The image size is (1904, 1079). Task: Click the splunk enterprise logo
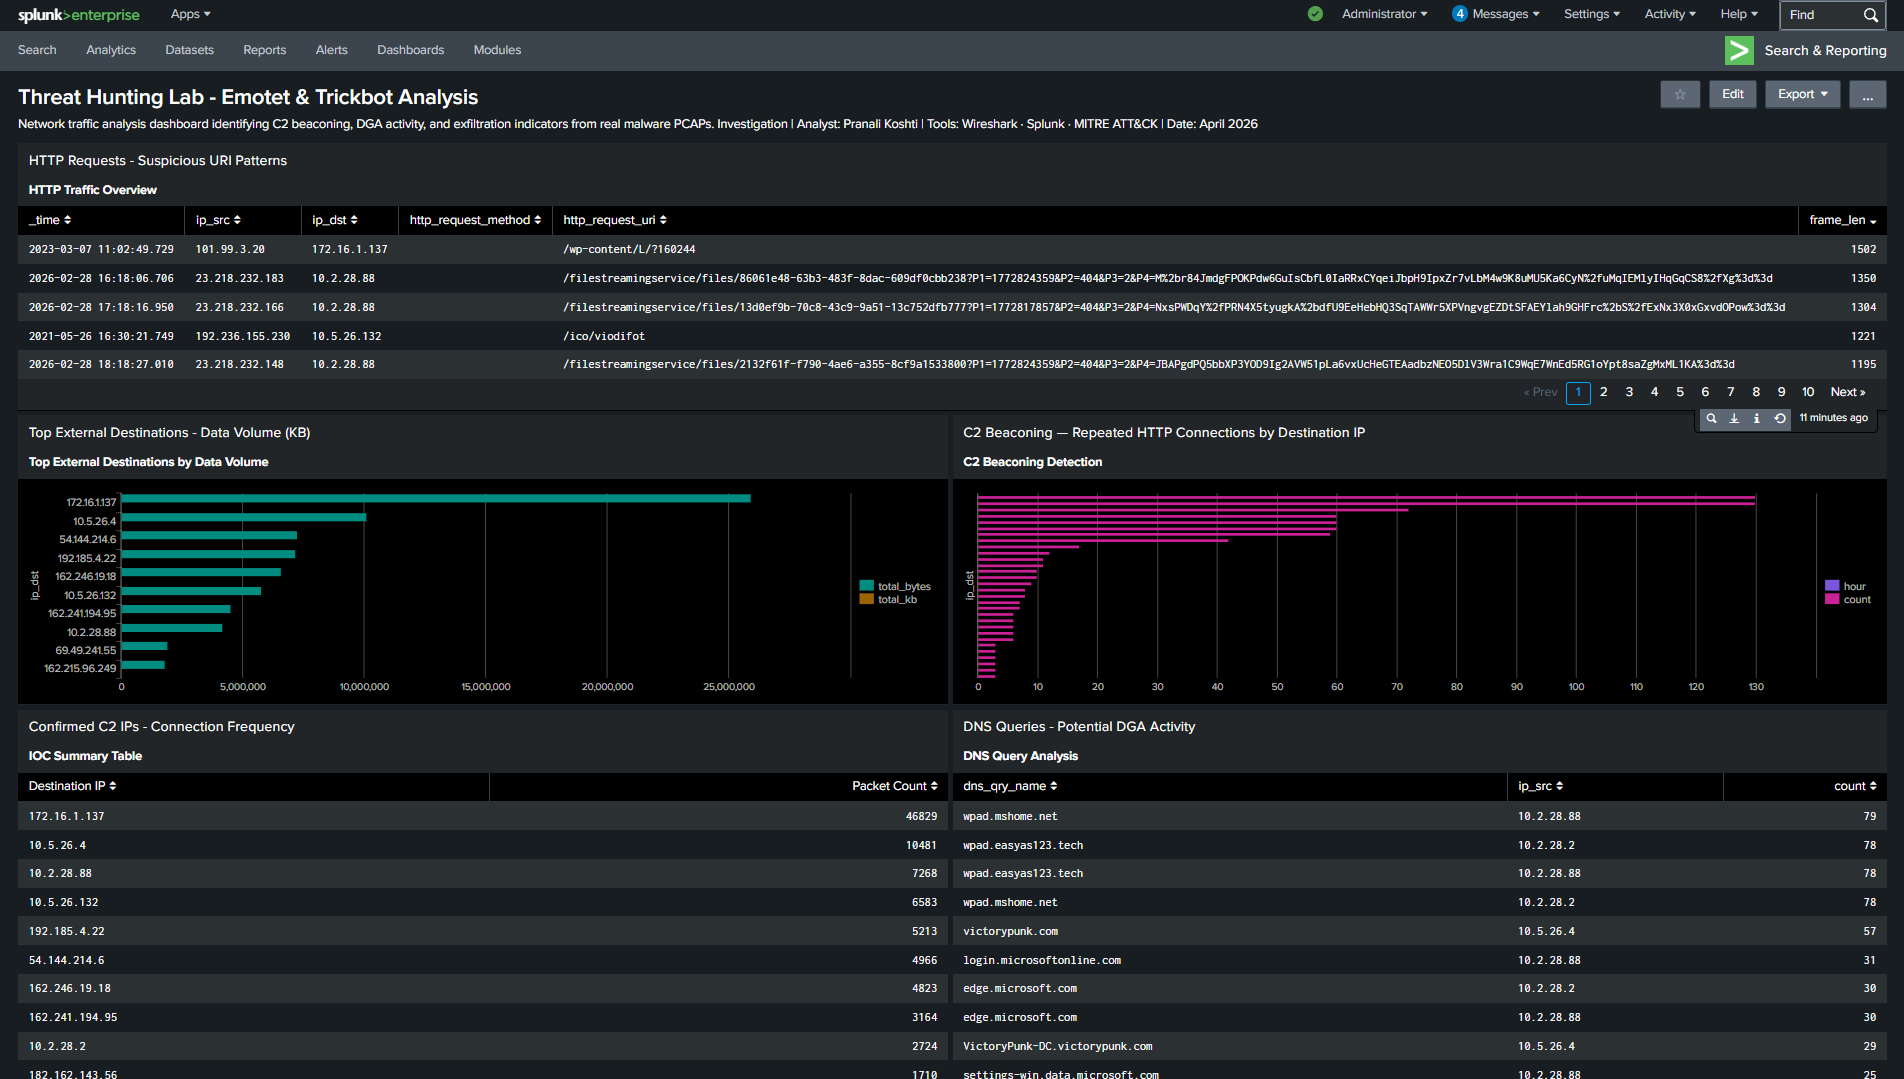point(79,15)
